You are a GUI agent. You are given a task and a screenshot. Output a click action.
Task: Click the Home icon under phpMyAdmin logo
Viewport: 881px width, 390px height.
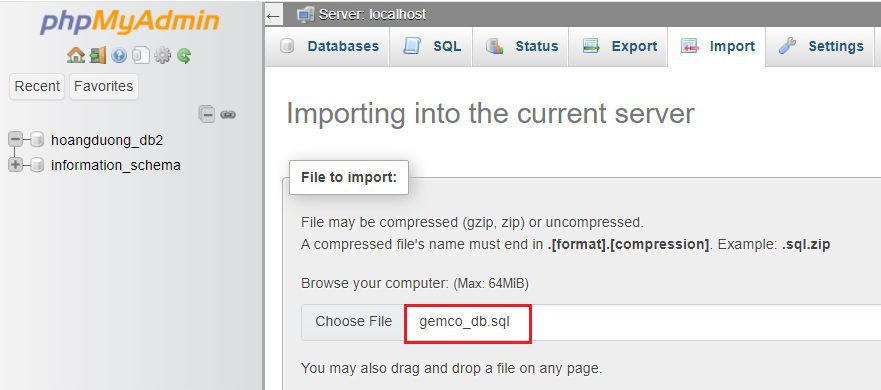tap(76, 55)
